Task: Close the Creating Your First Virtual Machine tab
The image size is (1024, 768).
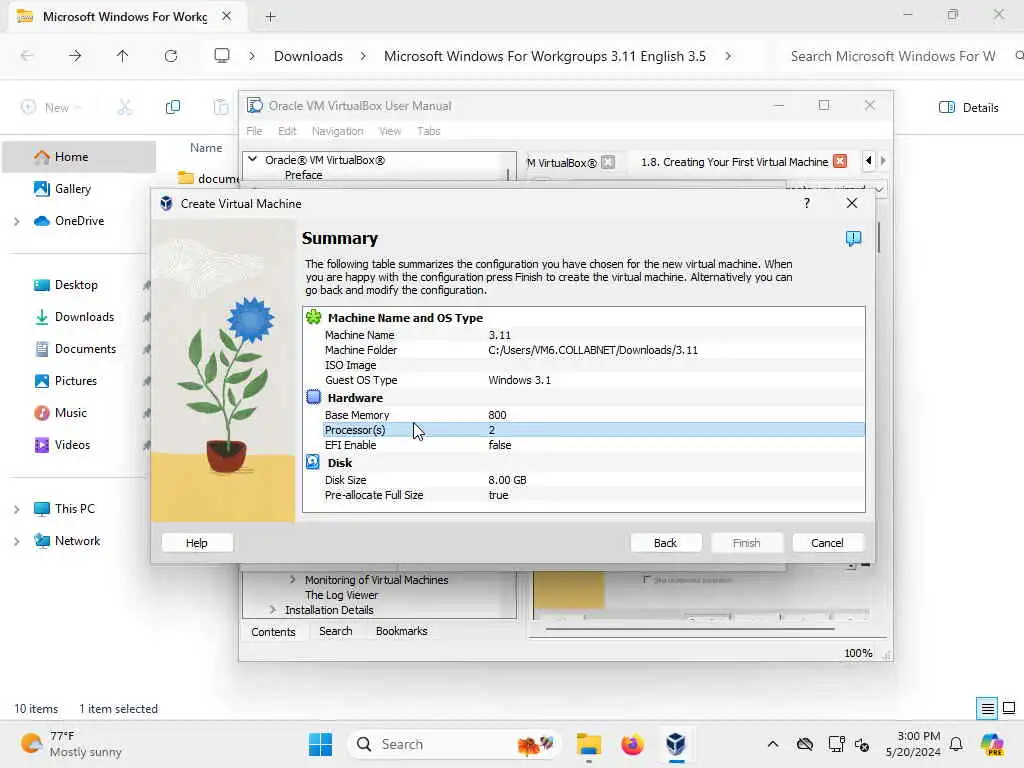Action: 840,161
